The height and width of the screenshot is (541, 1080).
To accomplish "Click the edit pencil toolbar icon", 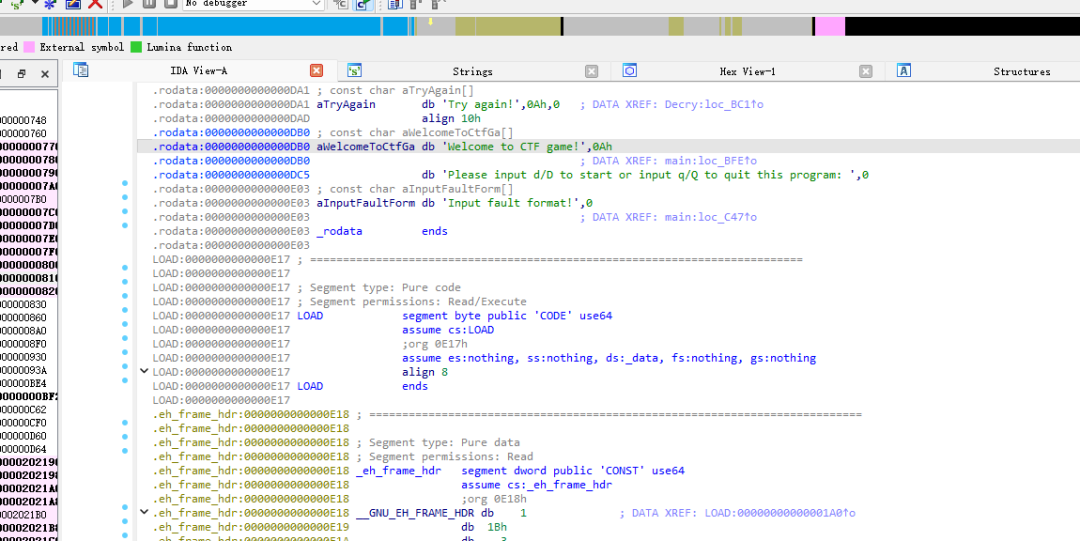I will coord(73,3).
